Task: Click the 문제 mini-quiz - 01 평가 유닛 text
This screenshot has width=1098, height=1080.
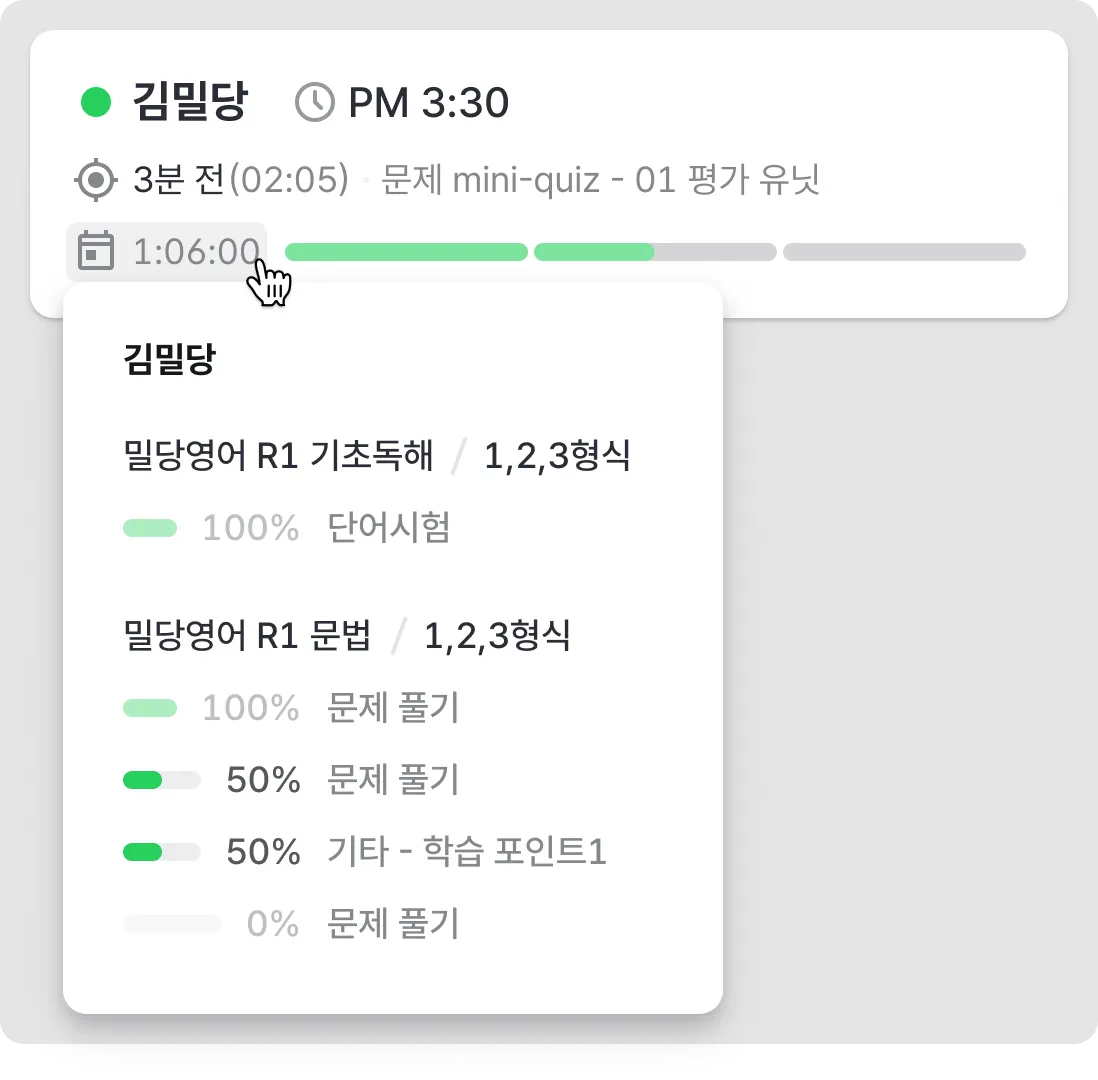Action: pyautogui.click(x=600, y=181)
